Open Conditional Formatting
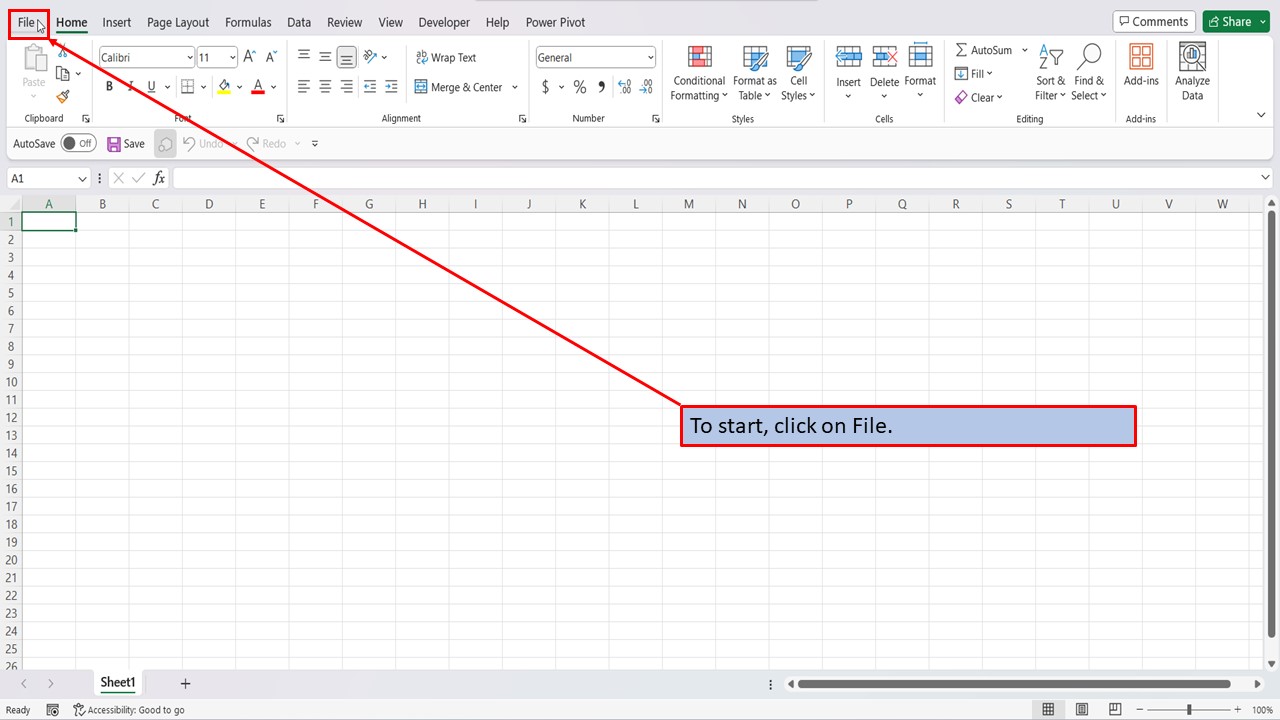Image resolution: width=1280 pixels, height=720 pixels. 698,73
